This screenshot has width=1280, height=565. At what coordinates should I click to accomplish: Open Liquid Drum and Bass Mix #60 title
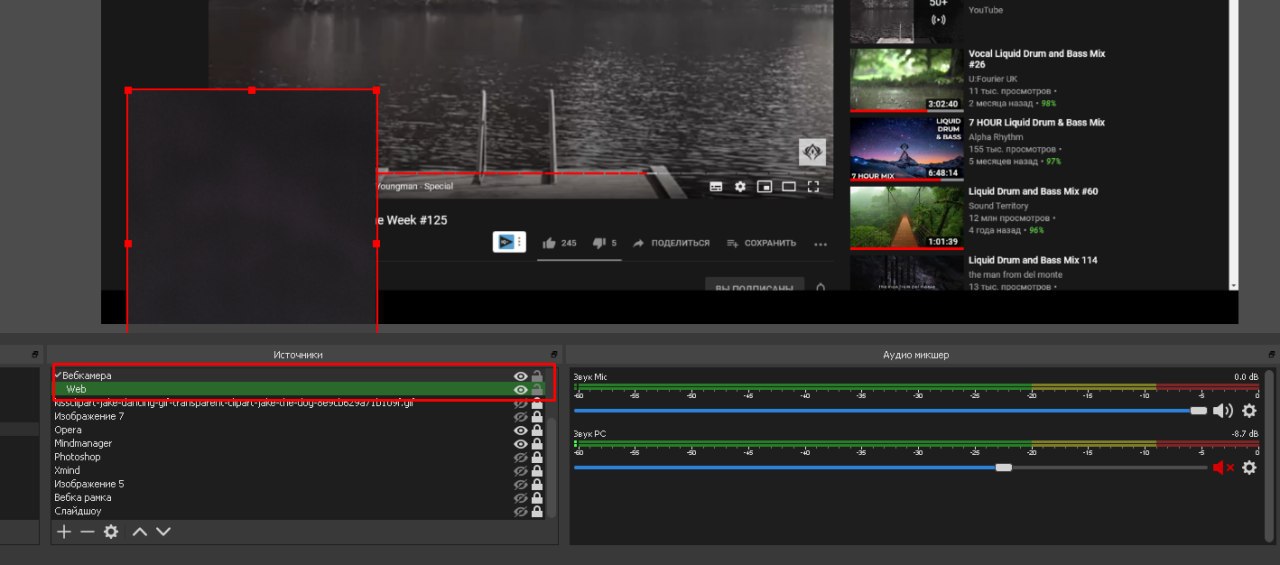click(1033, 191)
